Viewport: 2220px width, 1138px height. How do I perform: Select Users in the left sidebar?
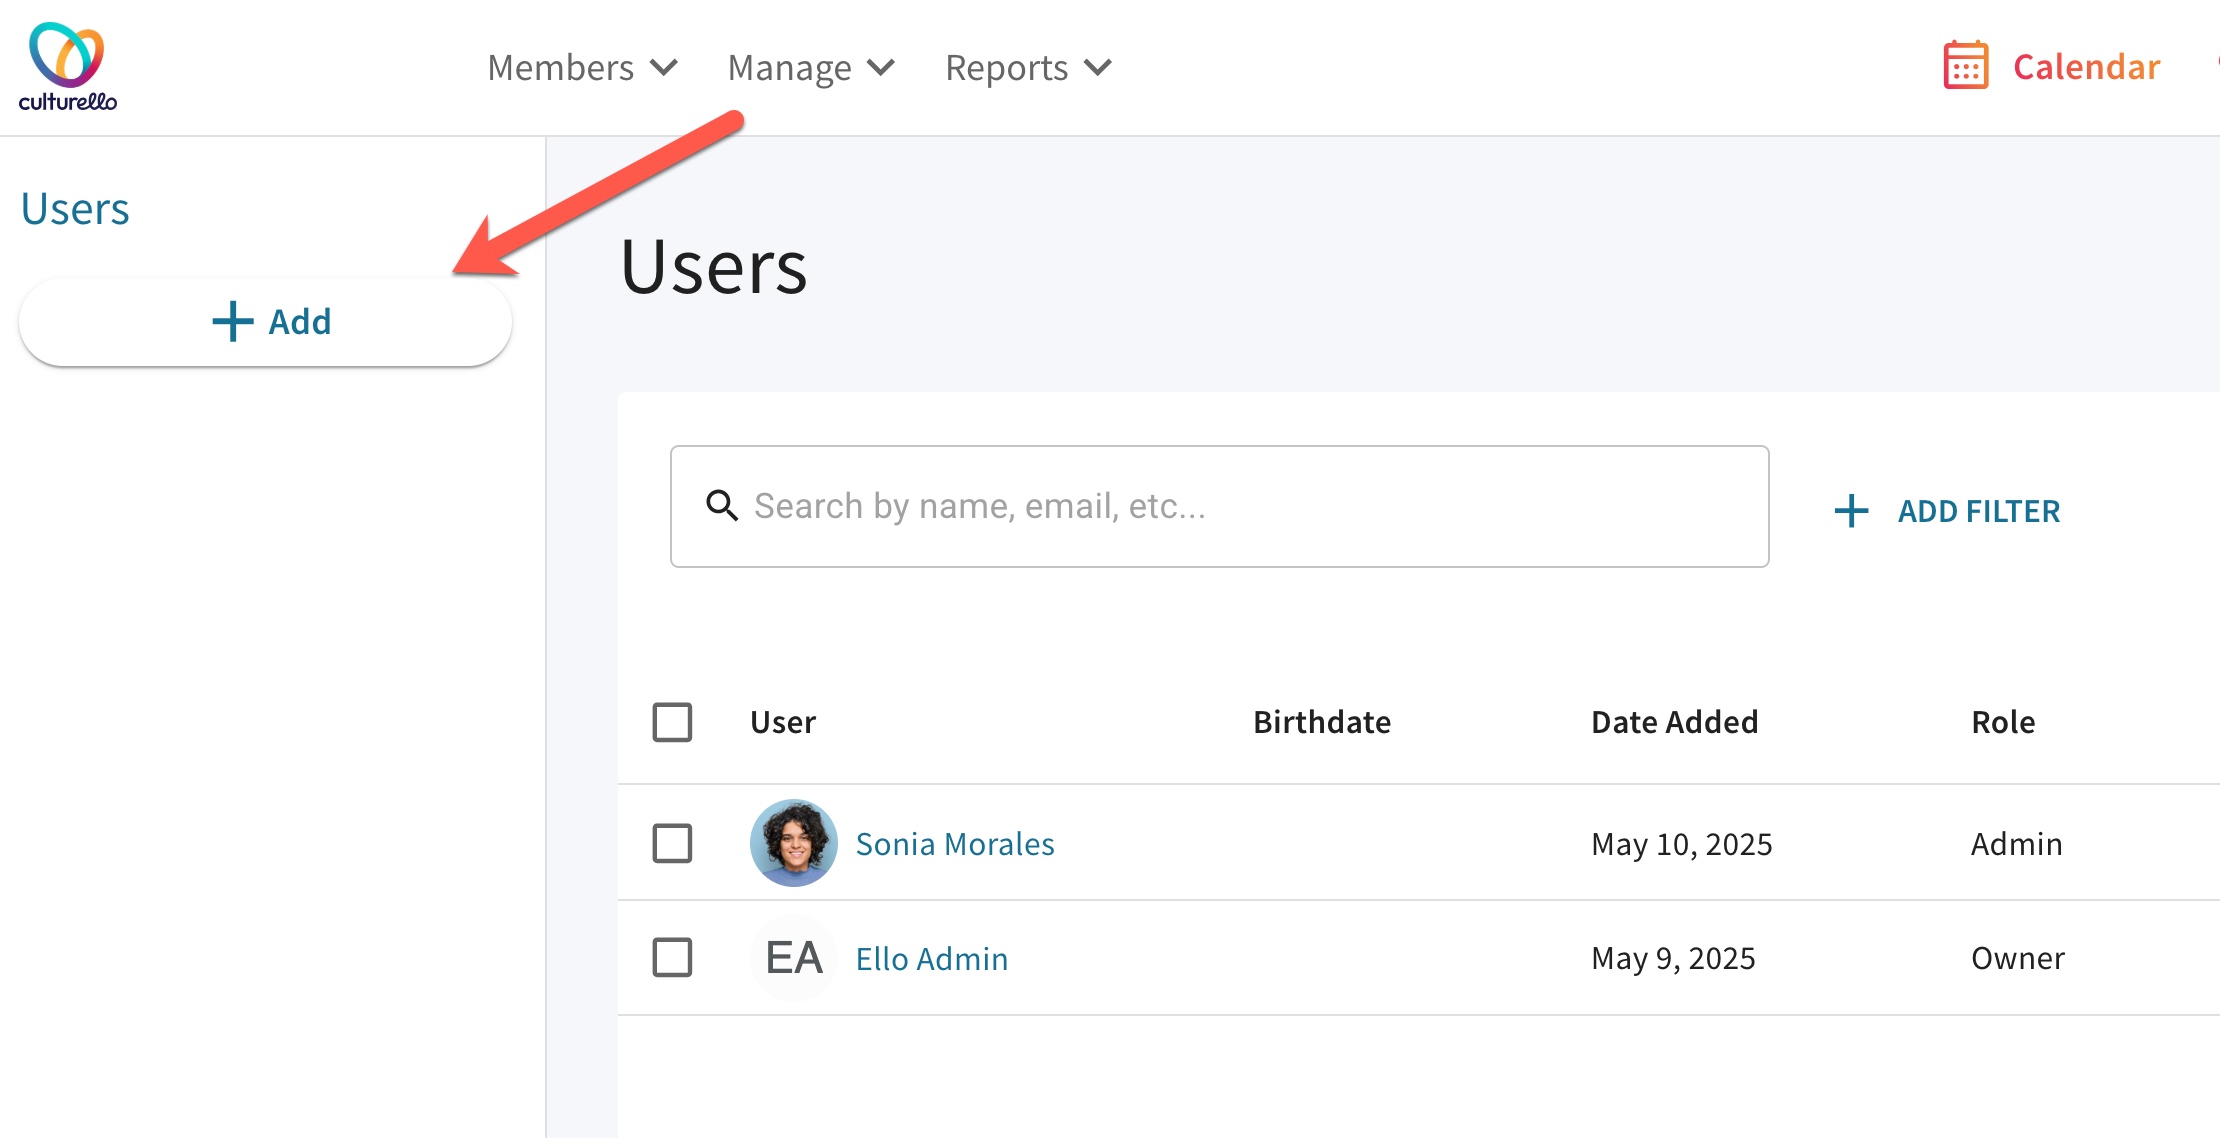75,209
